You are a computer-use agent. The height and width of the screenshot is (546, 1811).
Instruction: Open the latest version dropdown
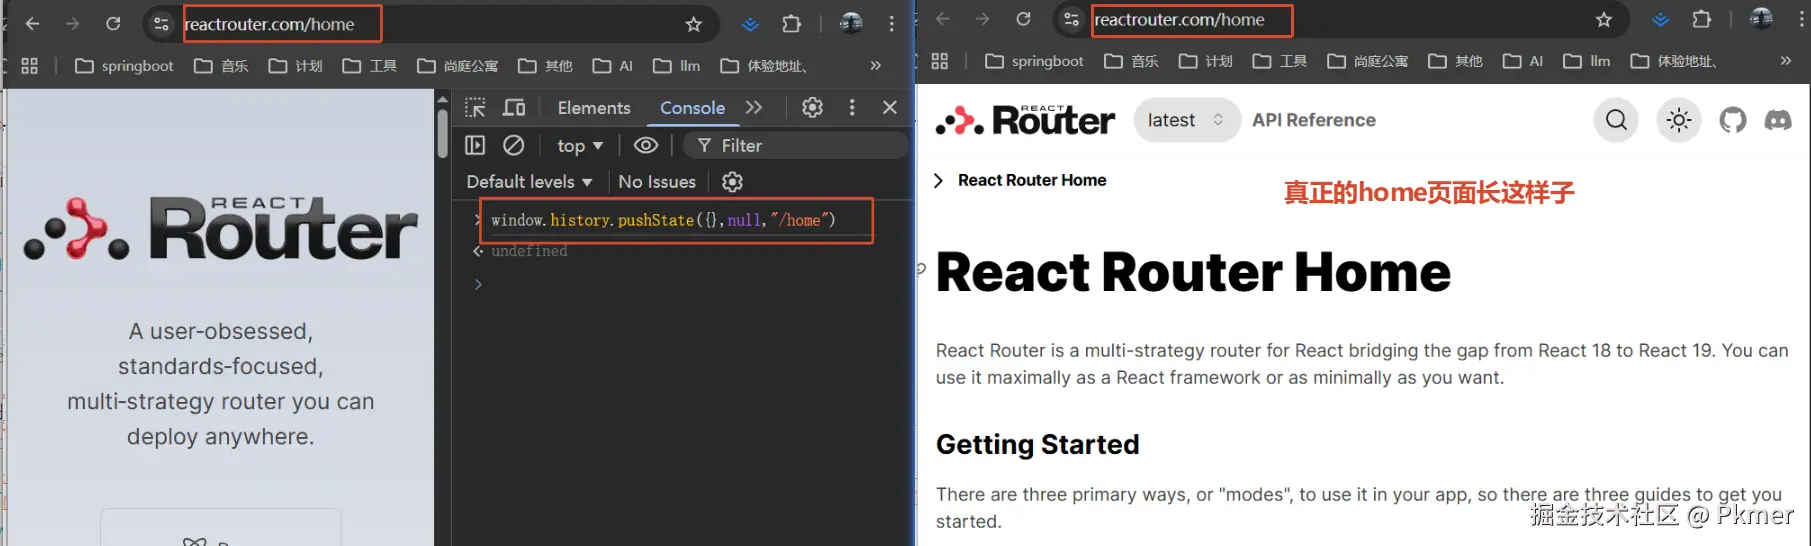(x=1186, y=120)
